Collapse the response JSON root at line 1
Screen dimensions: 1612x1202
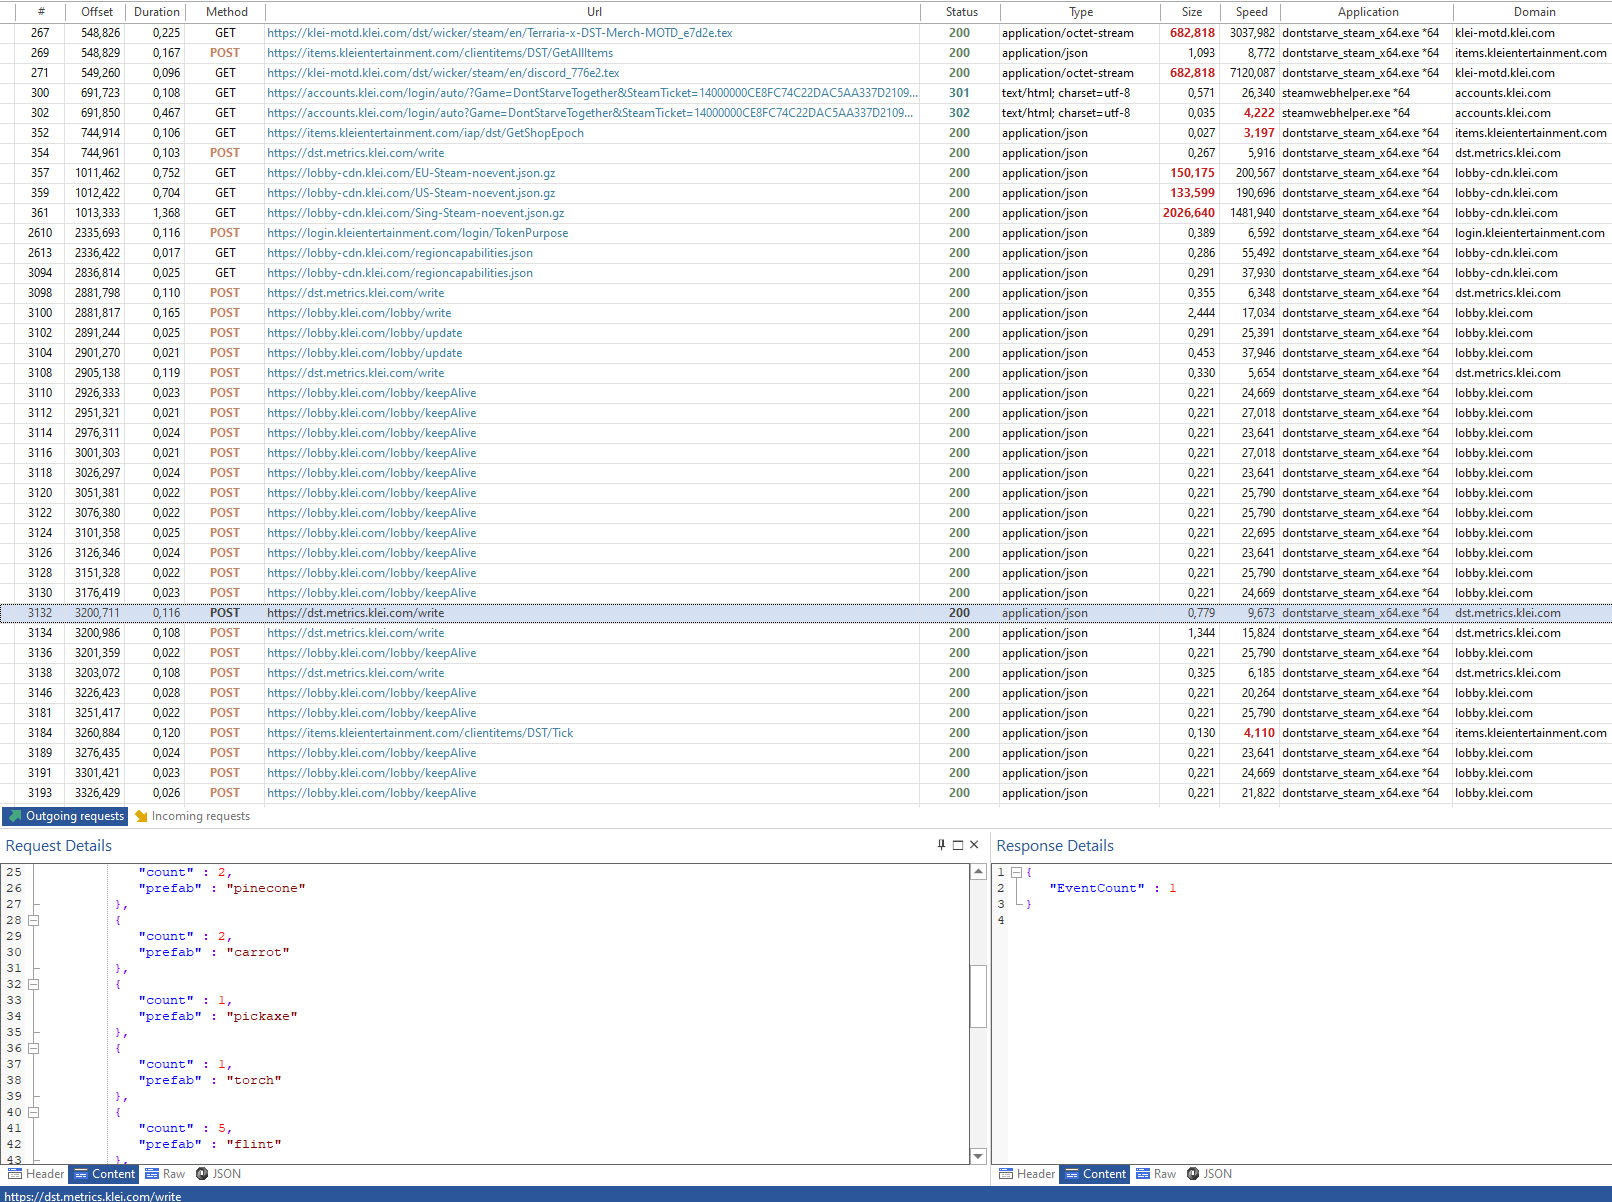tap(1016, 872)
